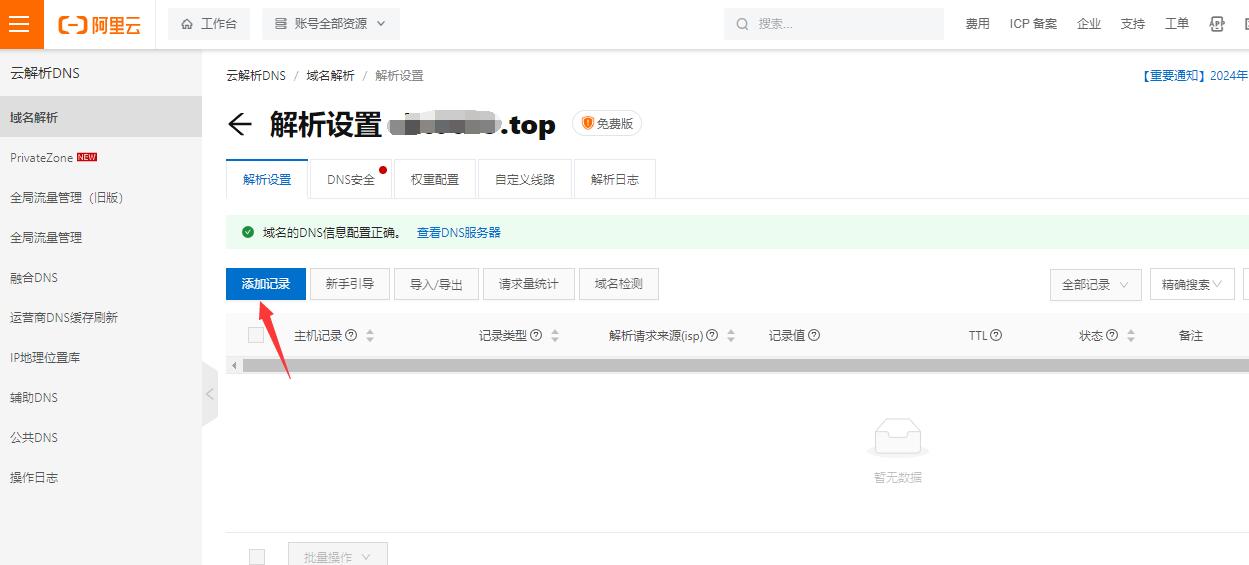Expand the 全部记录 filter dropdown

click(x=1095, y=284)
